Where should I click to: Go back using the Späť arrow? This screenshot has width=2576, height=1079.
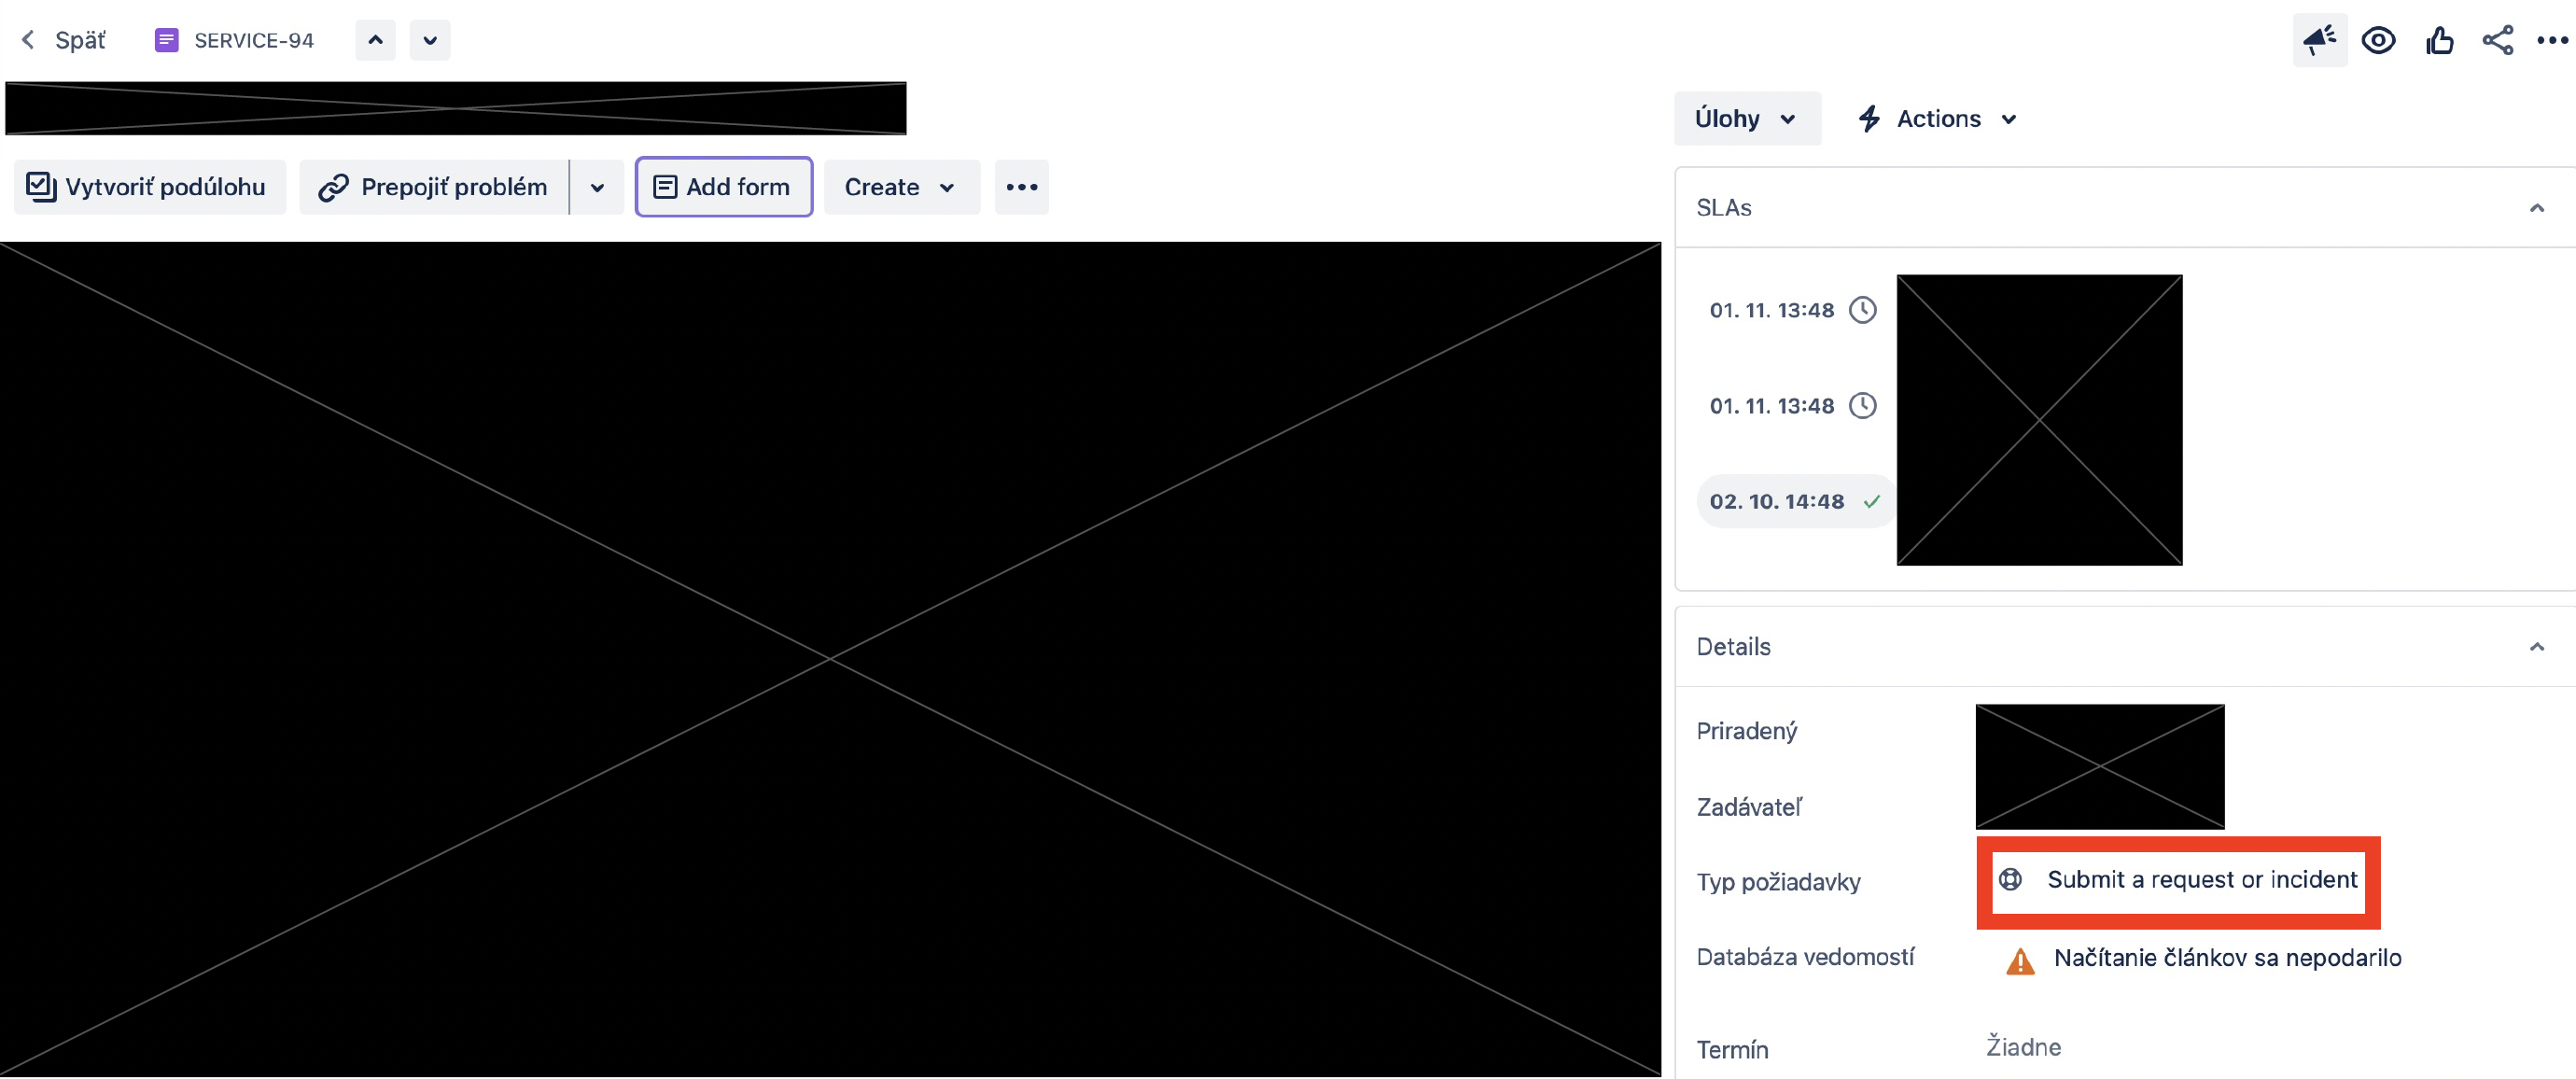coord(28,40)
